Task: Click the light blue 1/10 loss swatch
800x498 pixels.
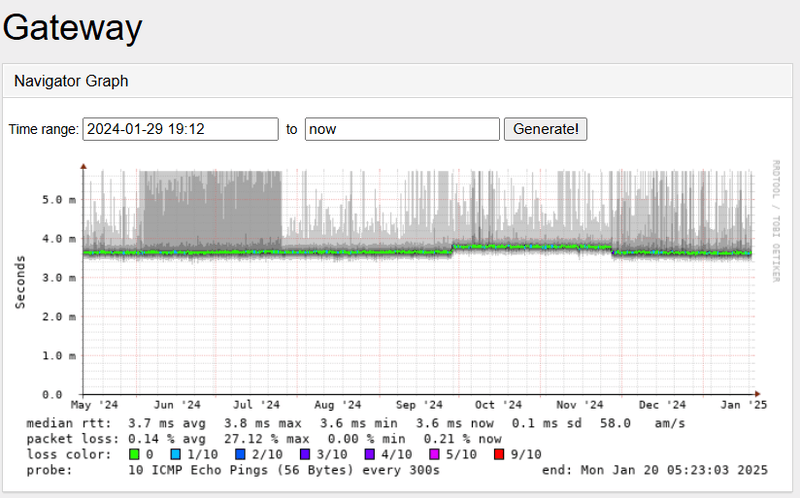Action: pyautogui.click(x=176, y=454)
